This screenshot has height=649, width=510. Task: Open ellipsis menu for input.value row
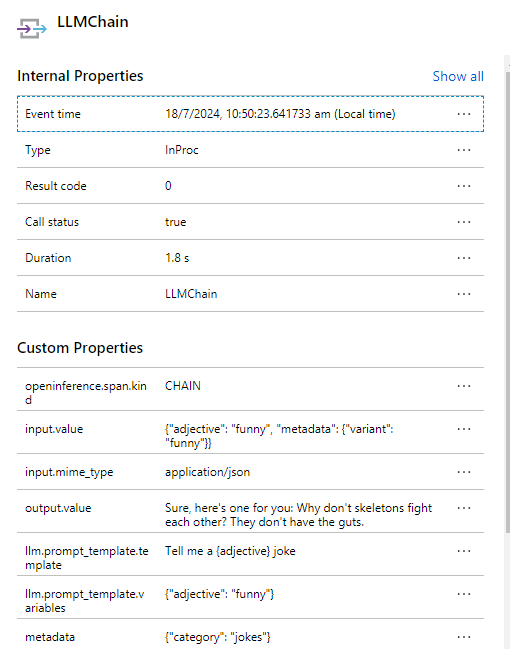(464, 429)
